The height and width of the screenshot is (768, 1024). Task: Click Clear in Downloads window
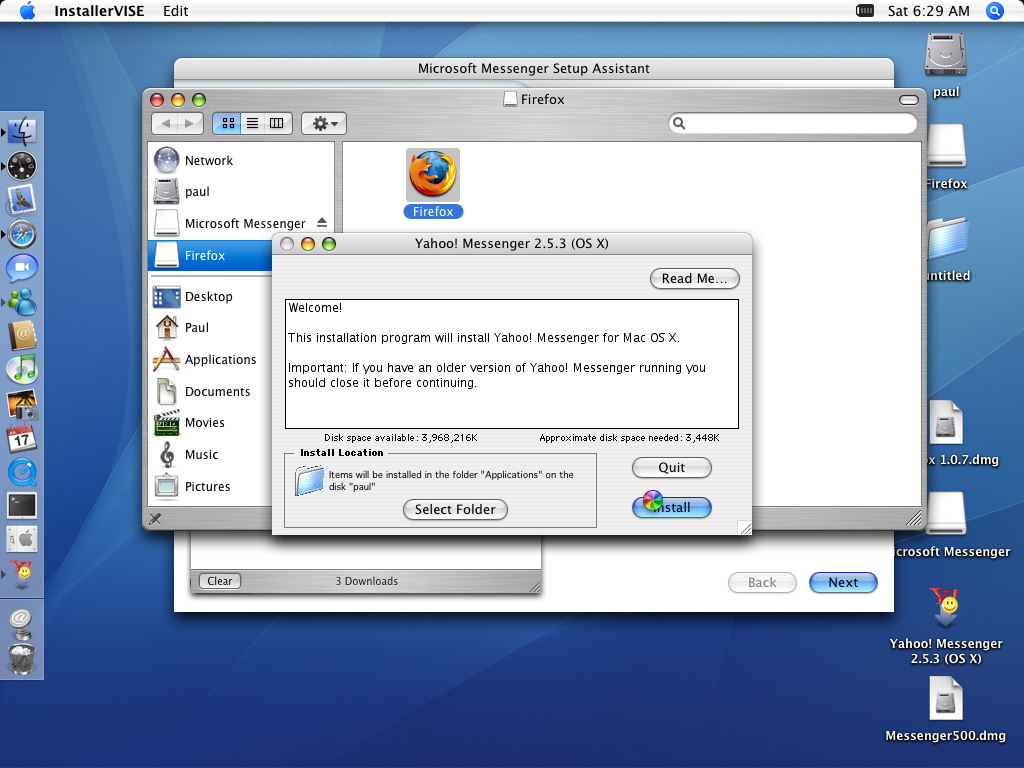(220, 581)
